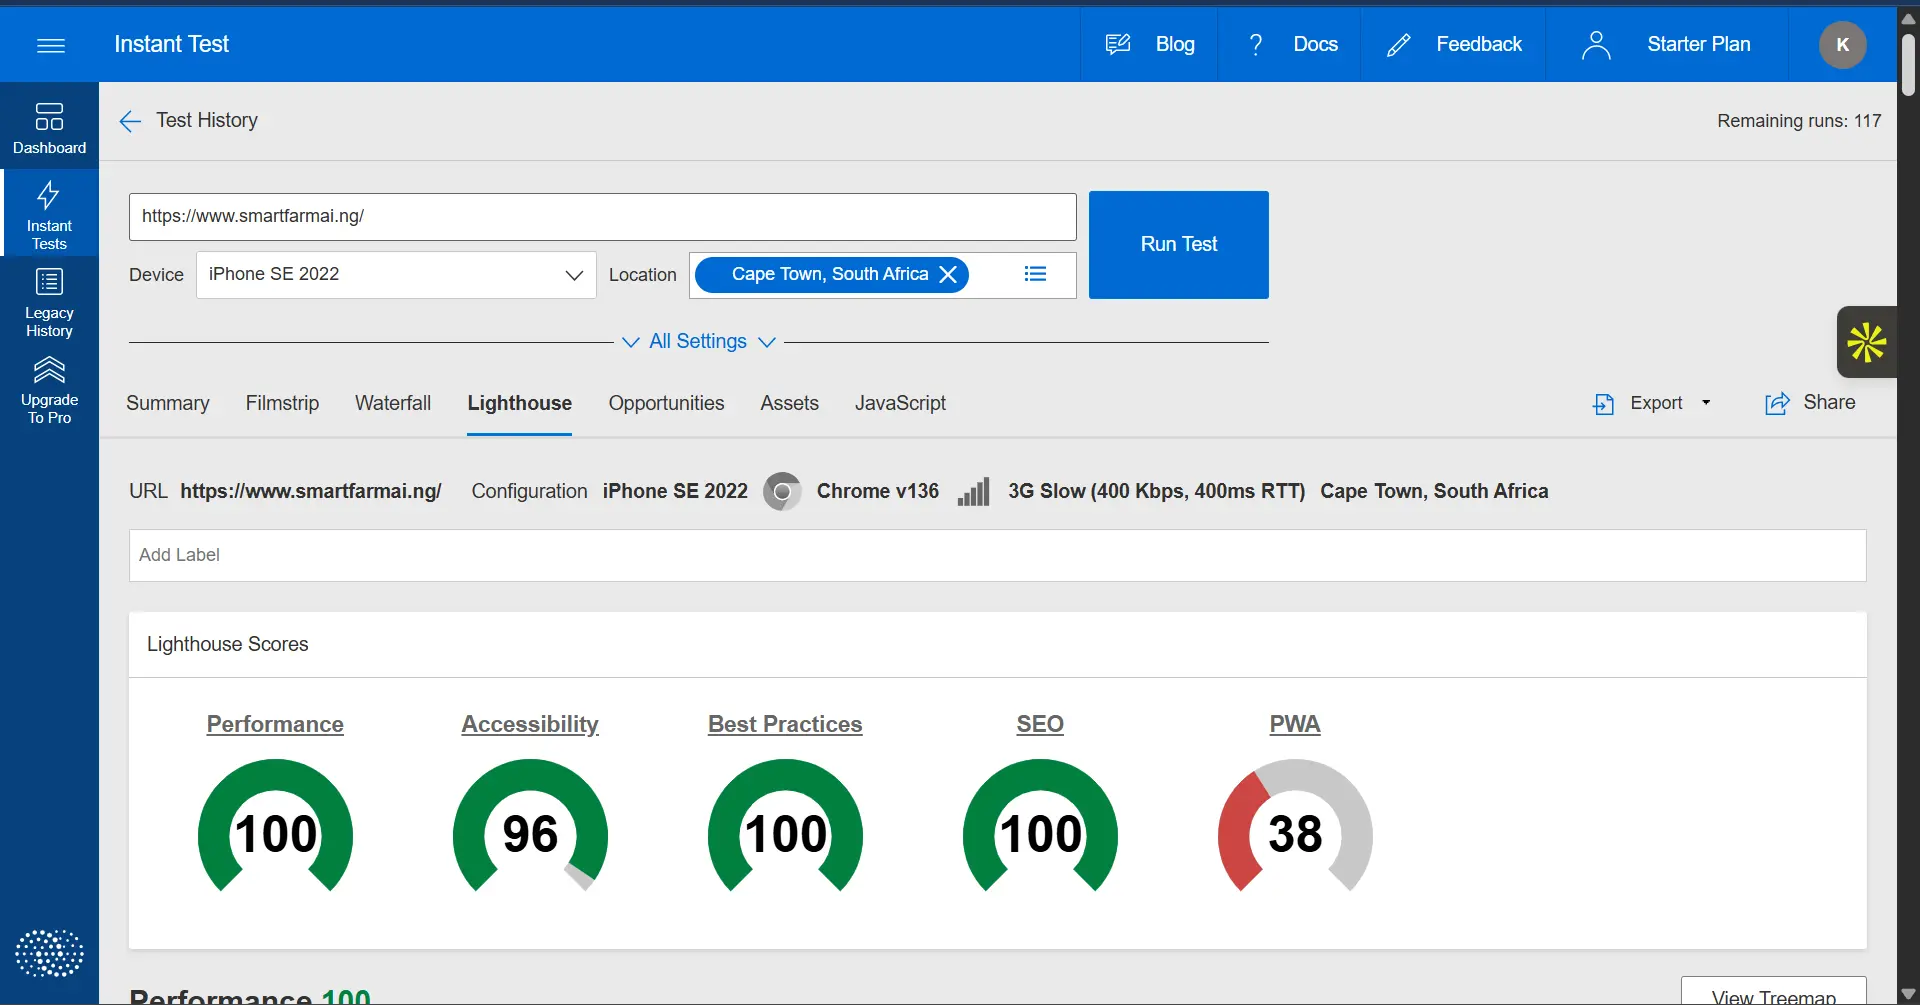Screen dimensions: 1920x1005
Task: Select Instant Tests in the sidebar
Action: tap(48, 212)
